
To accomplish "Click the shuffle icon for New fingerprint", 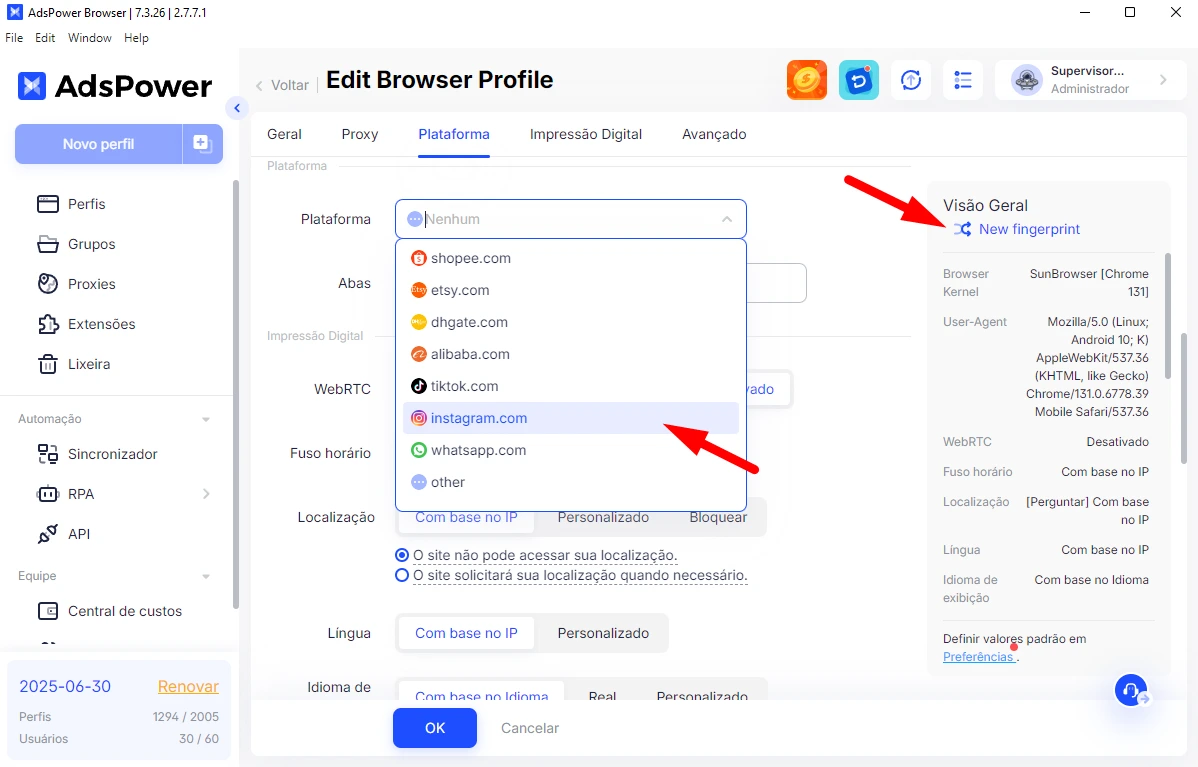I will (962, 229).
